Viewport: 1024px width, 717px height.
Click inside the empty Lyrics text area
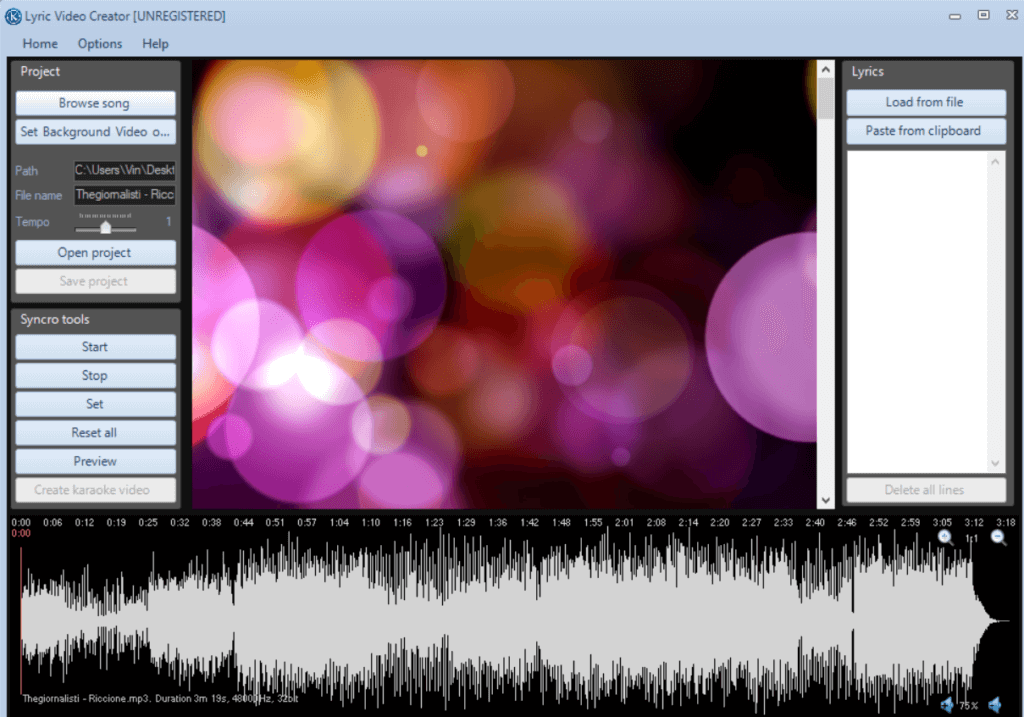pyautogui.click(x=917, y=312)
